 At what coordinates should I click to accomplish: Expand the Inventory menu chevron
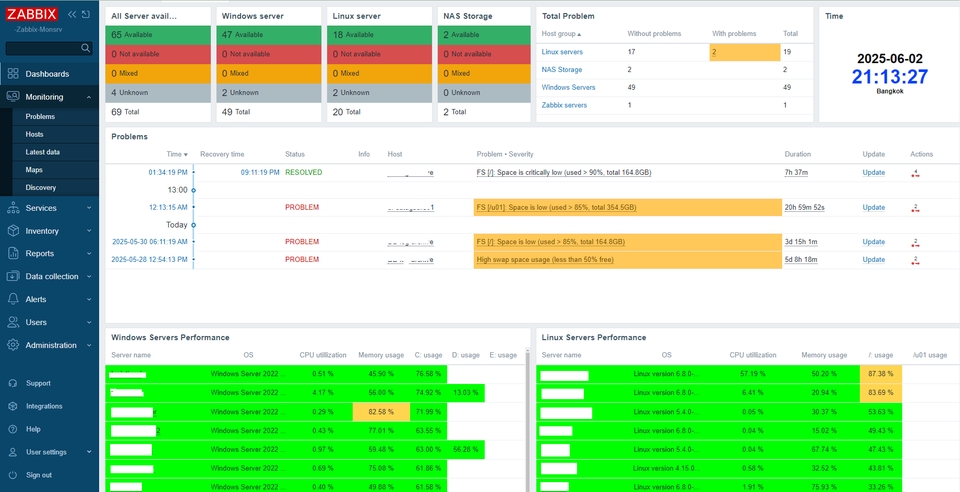(x=89, y=231)
